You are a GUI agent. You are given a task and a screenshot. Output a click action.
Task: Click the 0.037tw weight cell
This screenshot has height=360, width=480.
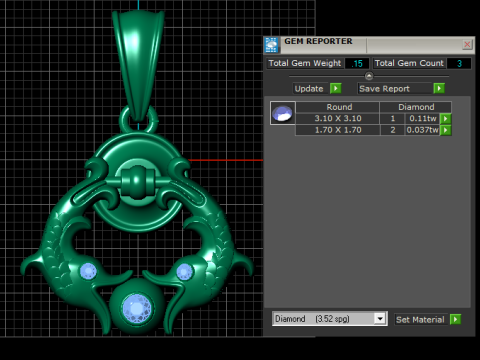pos(422,130)
